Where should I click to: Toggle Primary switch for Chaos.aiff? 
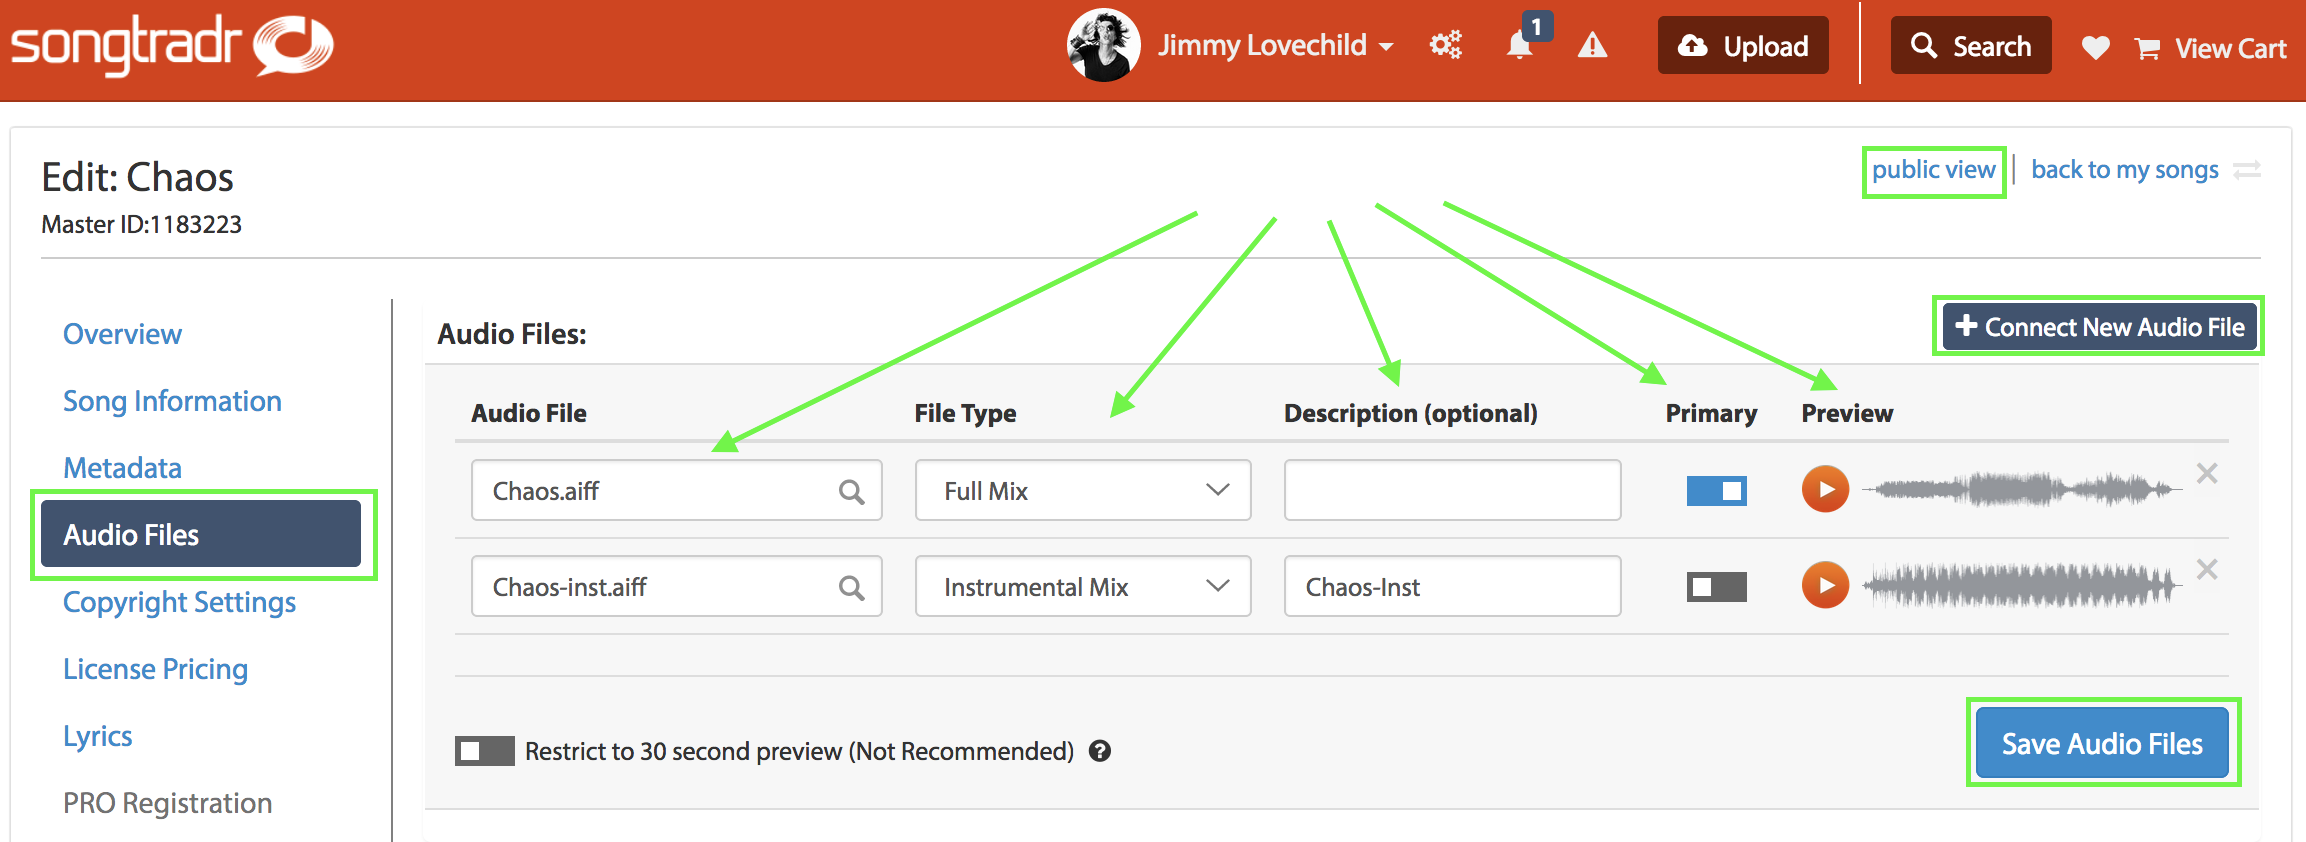pos(1716,490)
